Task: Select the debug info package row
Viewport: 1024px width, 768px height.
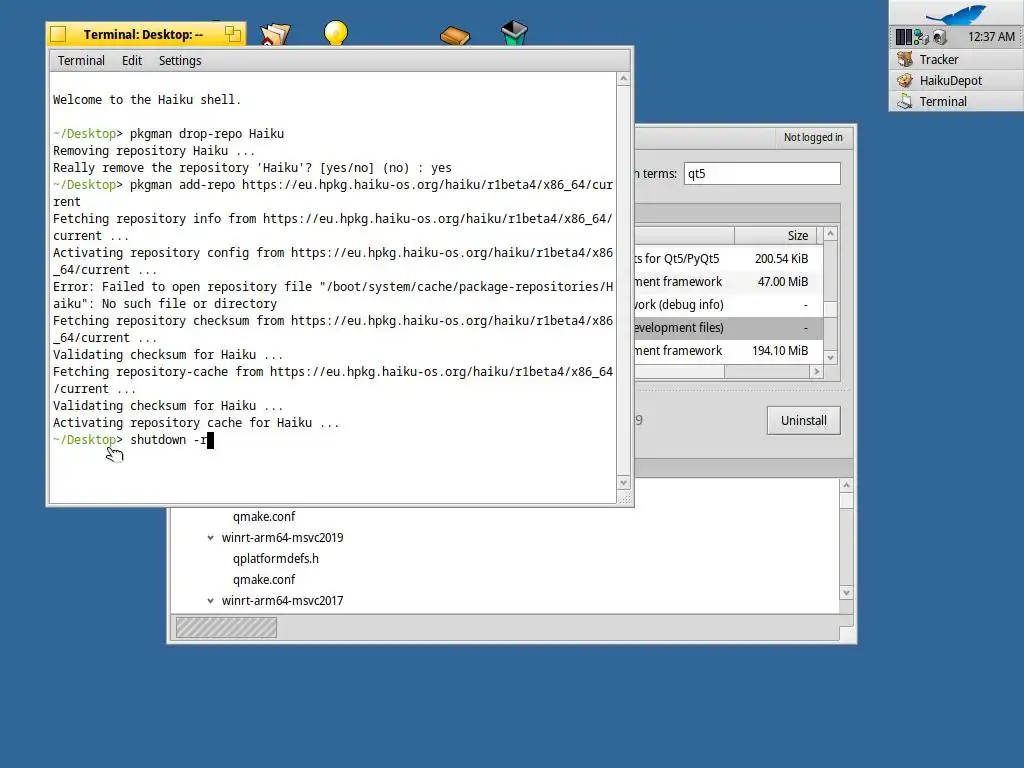Action: point(729,304)
